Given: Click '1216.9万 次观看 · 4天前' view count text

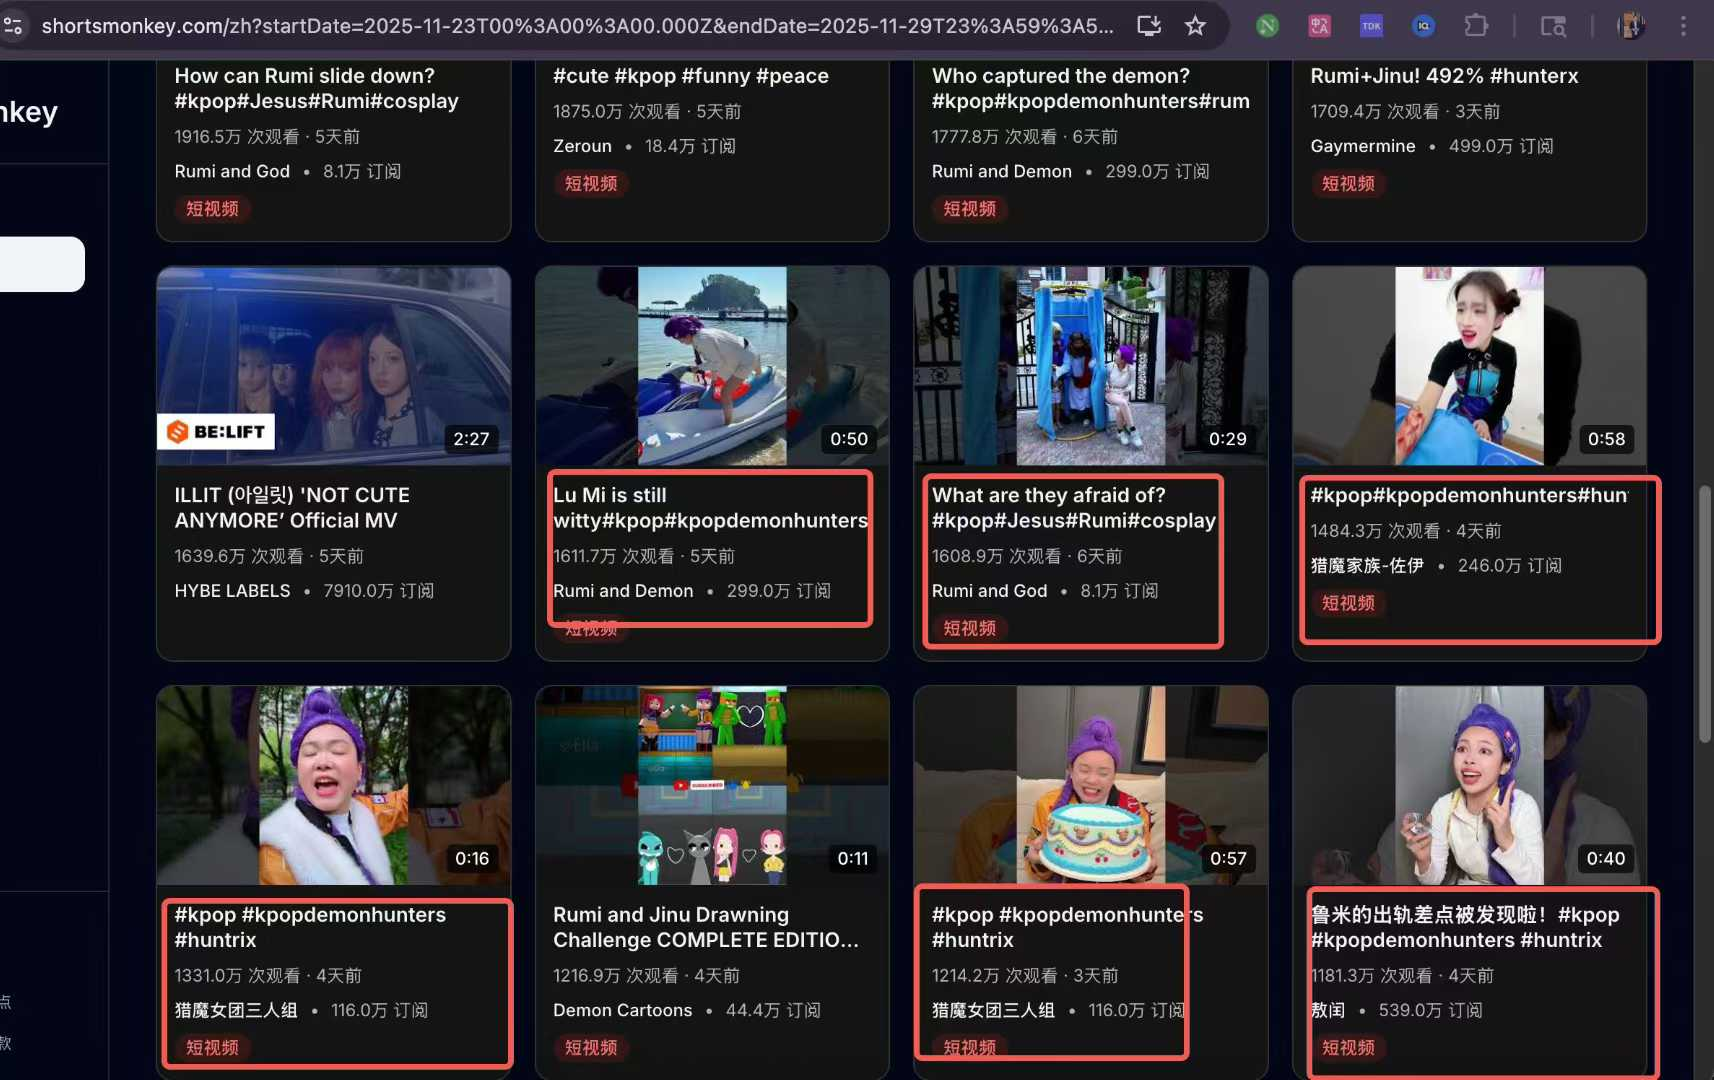Looking at the screenshot, I should pos(646,975).
